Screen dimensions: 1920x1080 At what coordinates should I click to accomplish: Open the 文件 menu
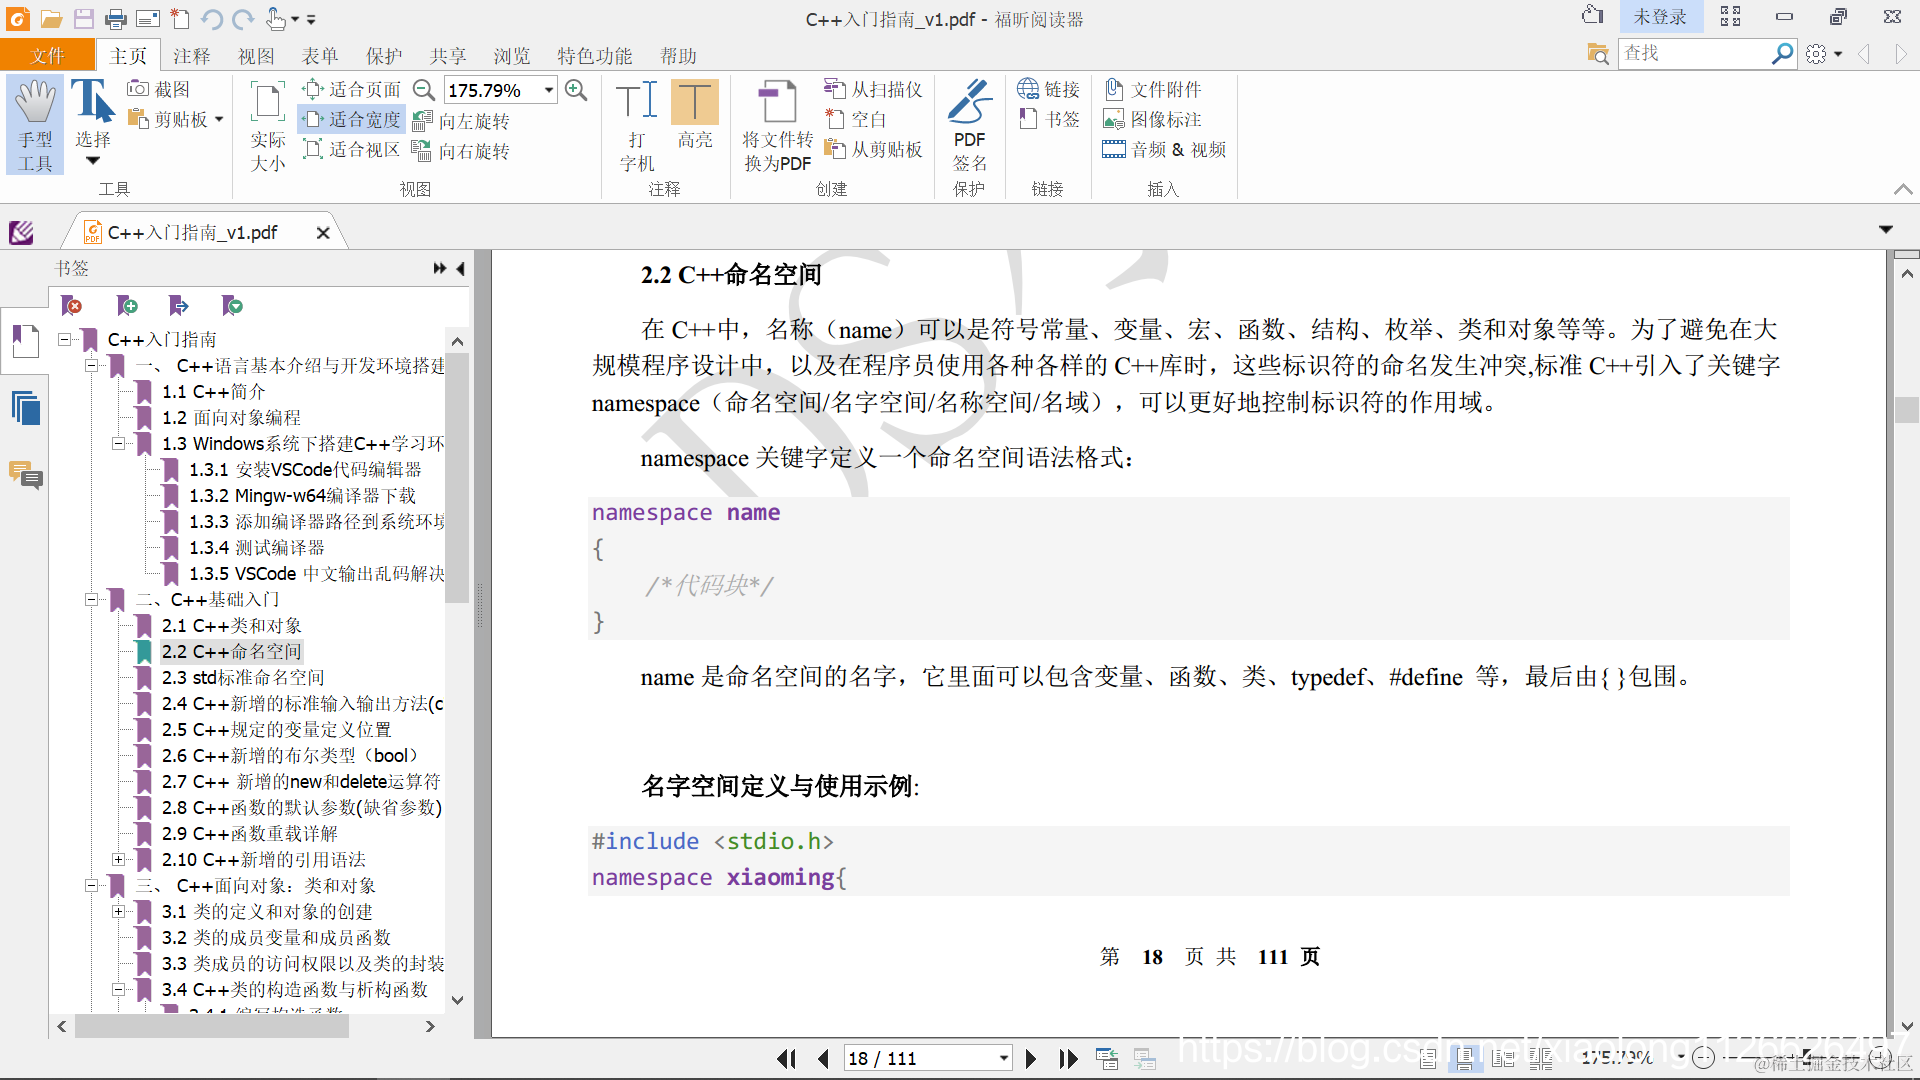pyautogui.click(x=47, y=56)
